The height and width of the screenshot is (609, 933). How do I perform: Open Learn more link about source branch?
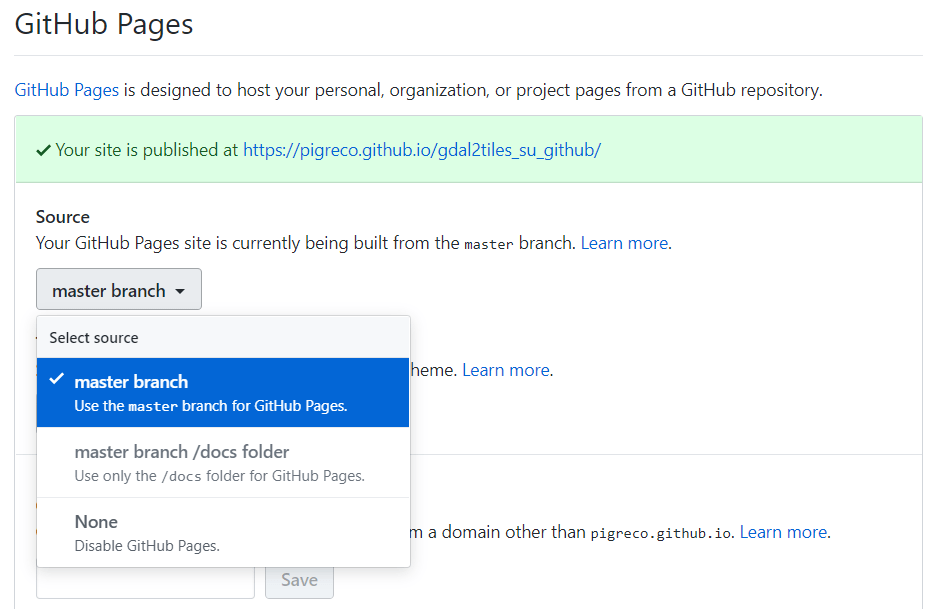pos(625,243)
